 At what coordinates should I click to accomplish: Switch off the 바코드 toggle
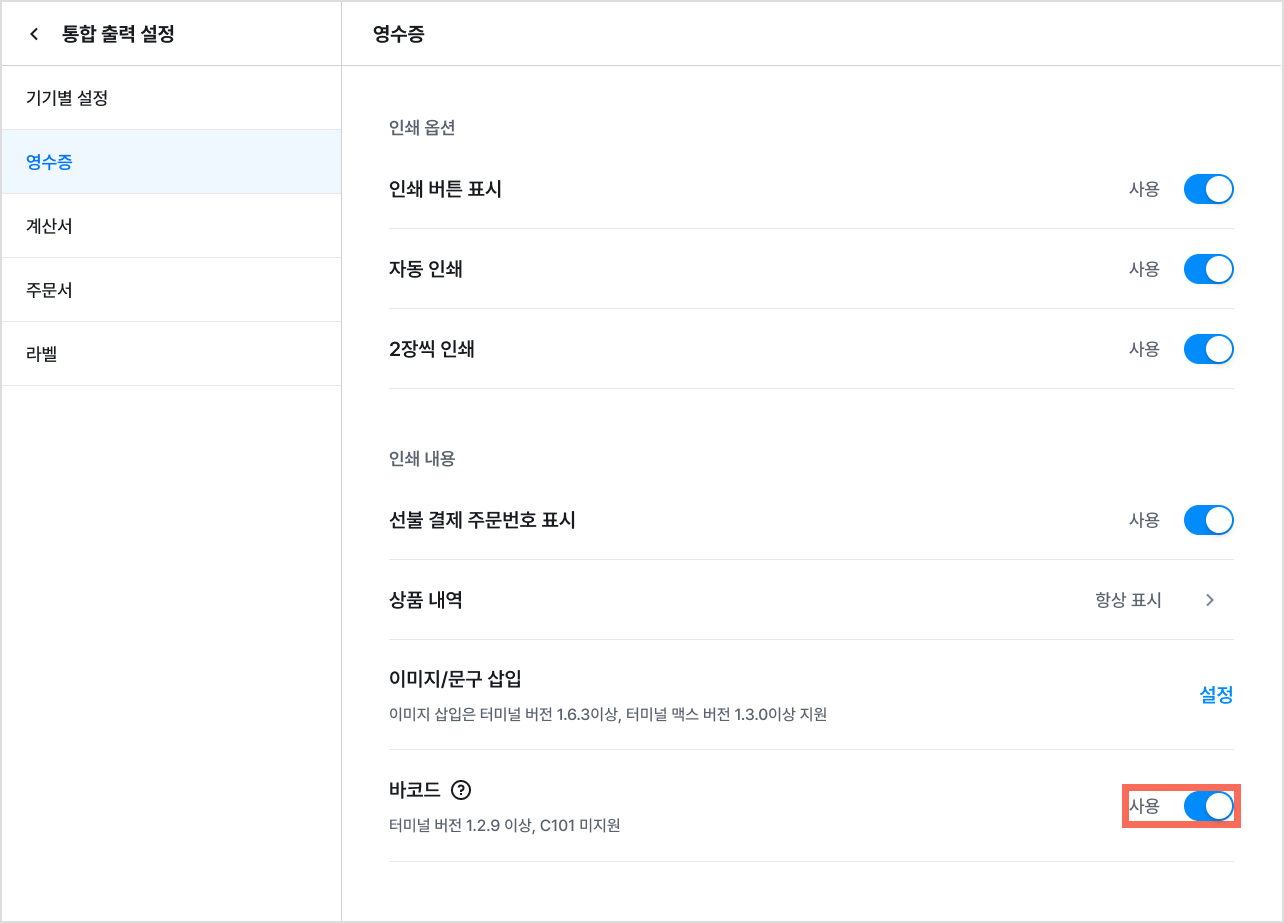tap(1208, 806)
